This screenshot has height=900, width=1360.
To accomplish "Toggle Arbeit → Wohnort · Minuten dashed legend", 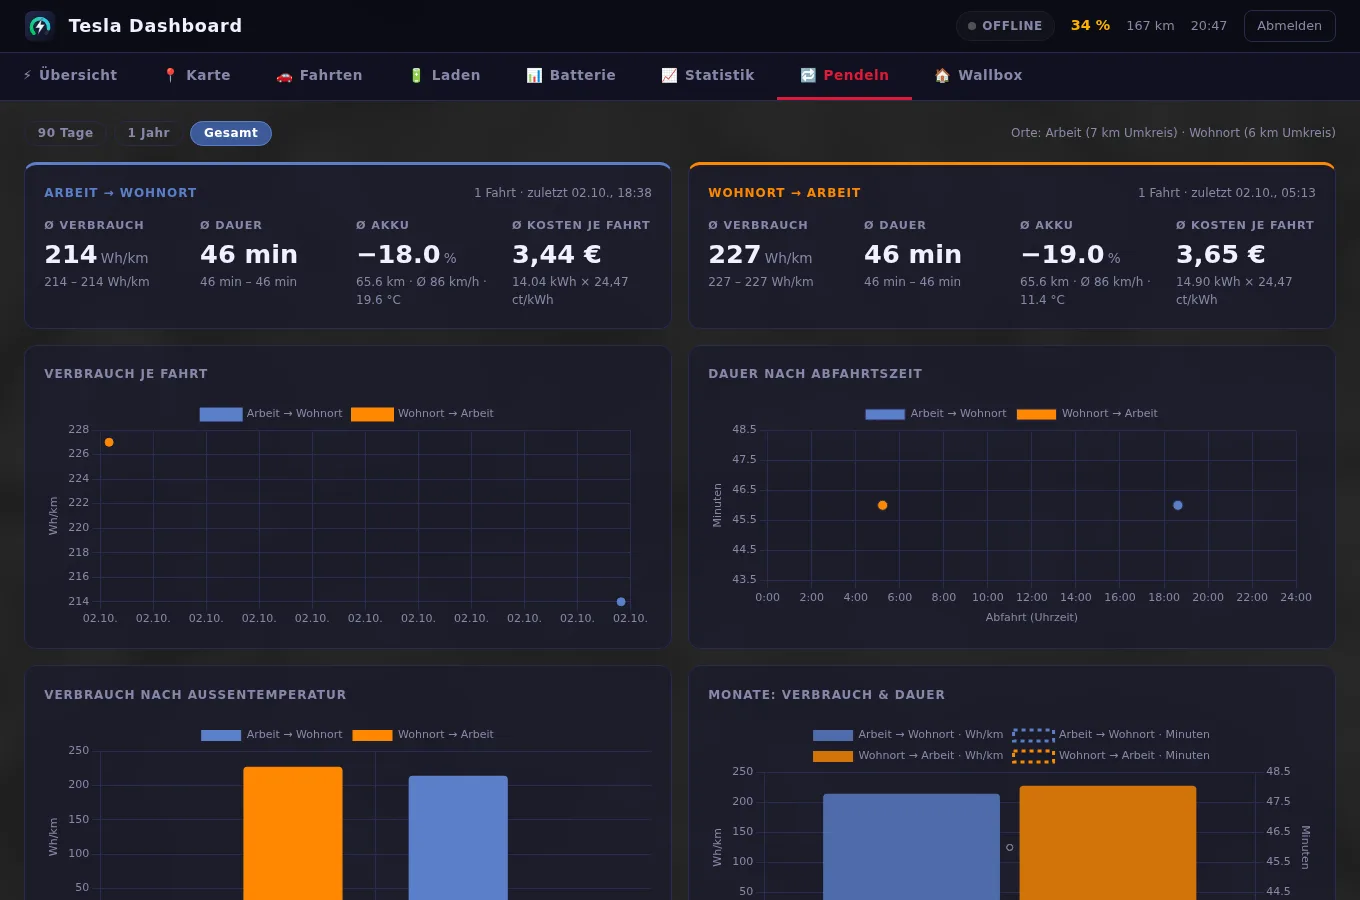I will pyautogui.click(x=1111, y=735).
